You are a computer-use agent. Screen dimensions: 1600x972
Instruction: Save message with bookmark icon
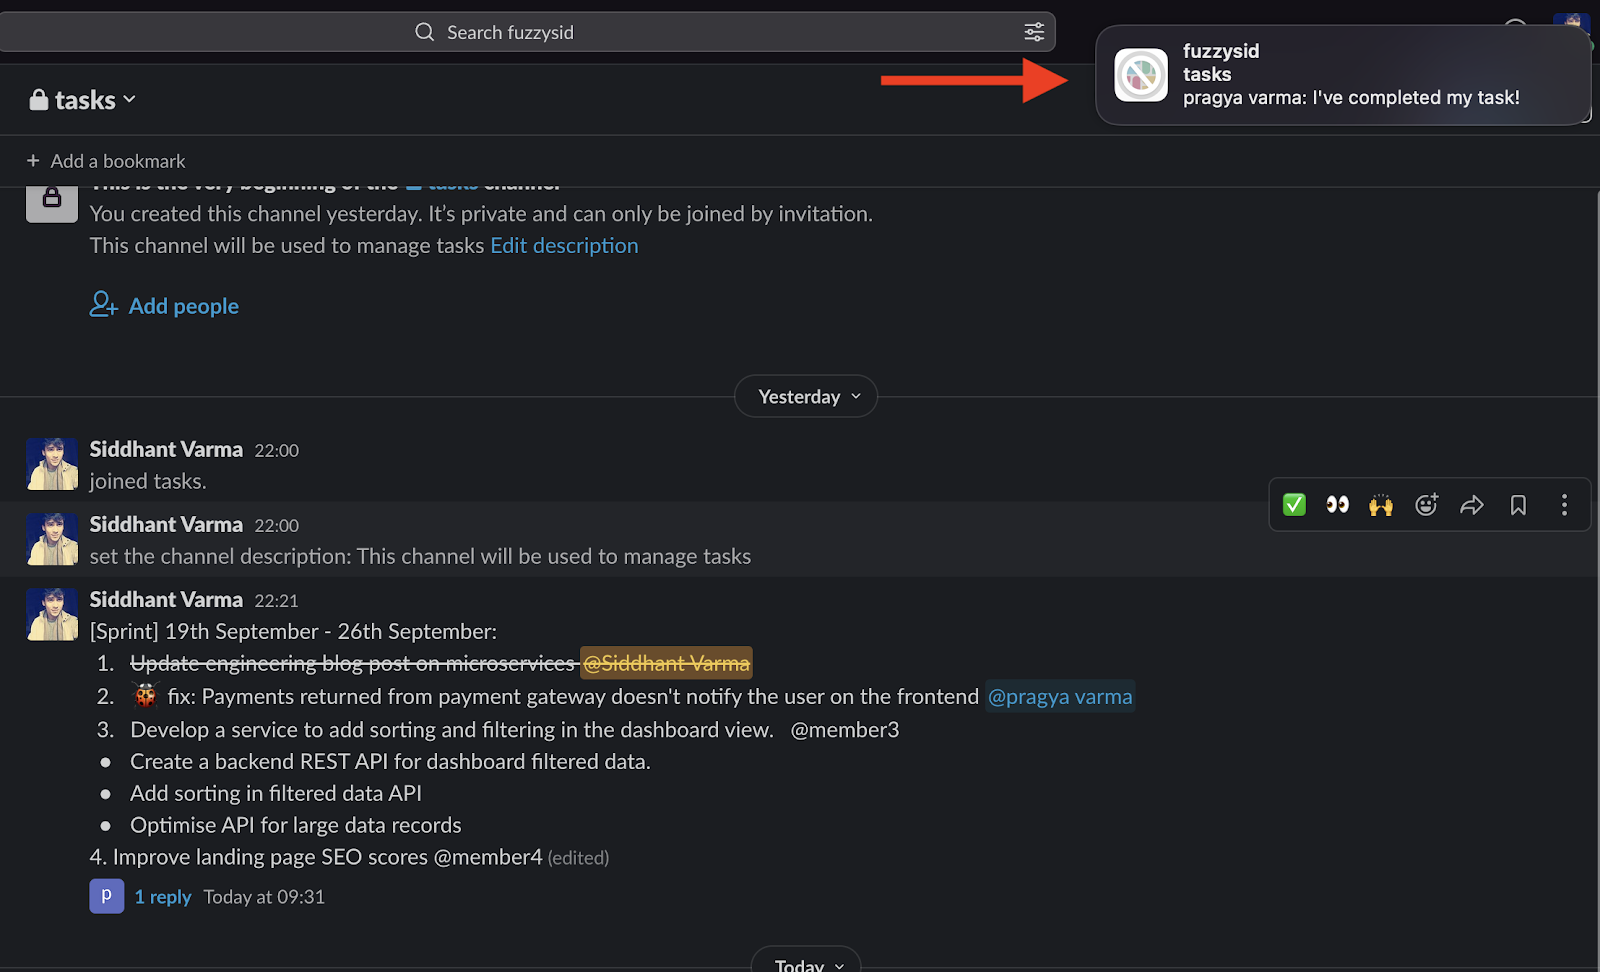(1518, 505)
